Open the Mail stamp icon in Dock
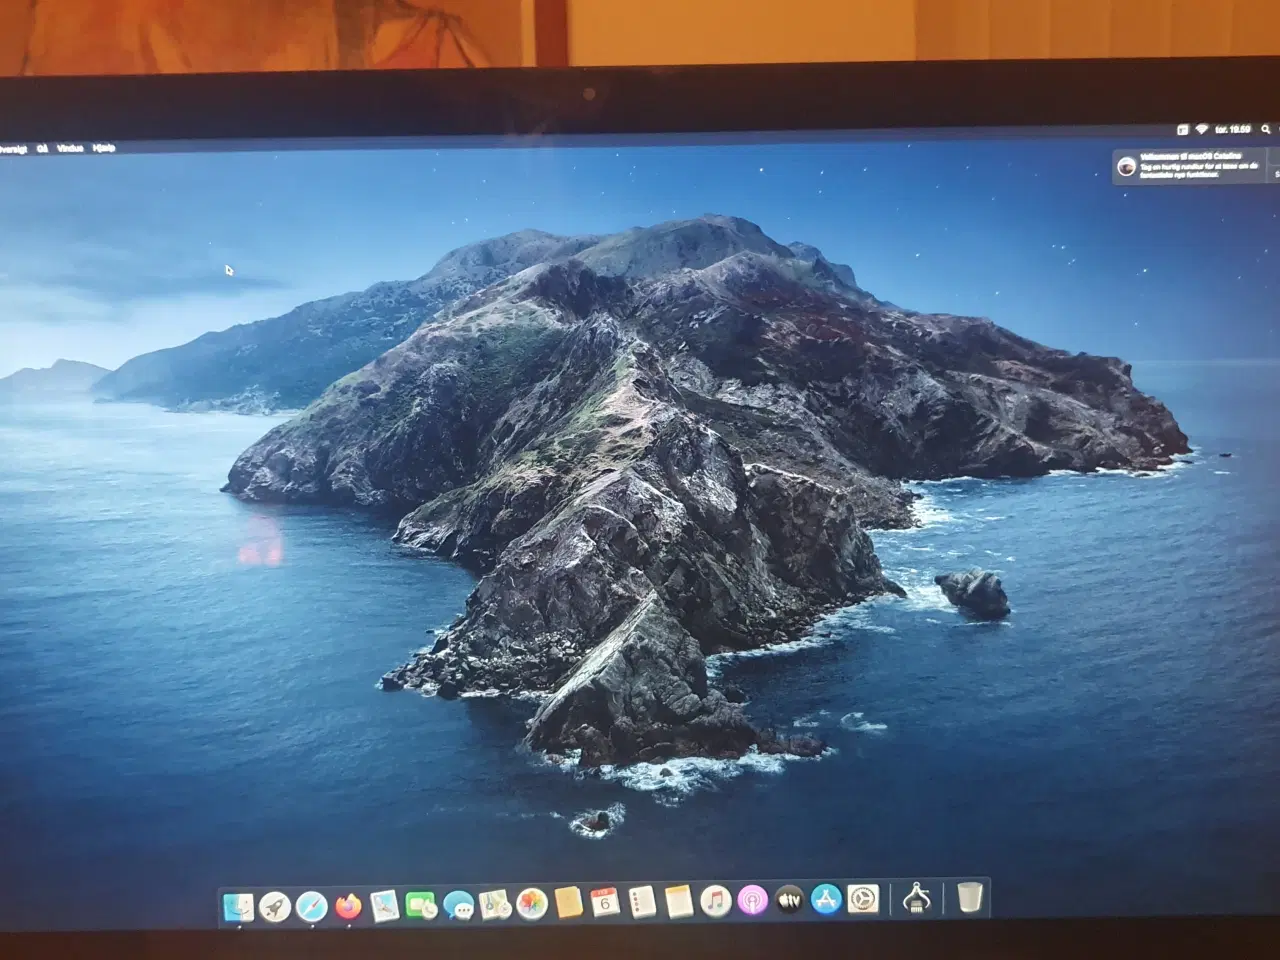The height and width of the screenshot is (960, 1280). click(x=385, y=906)
